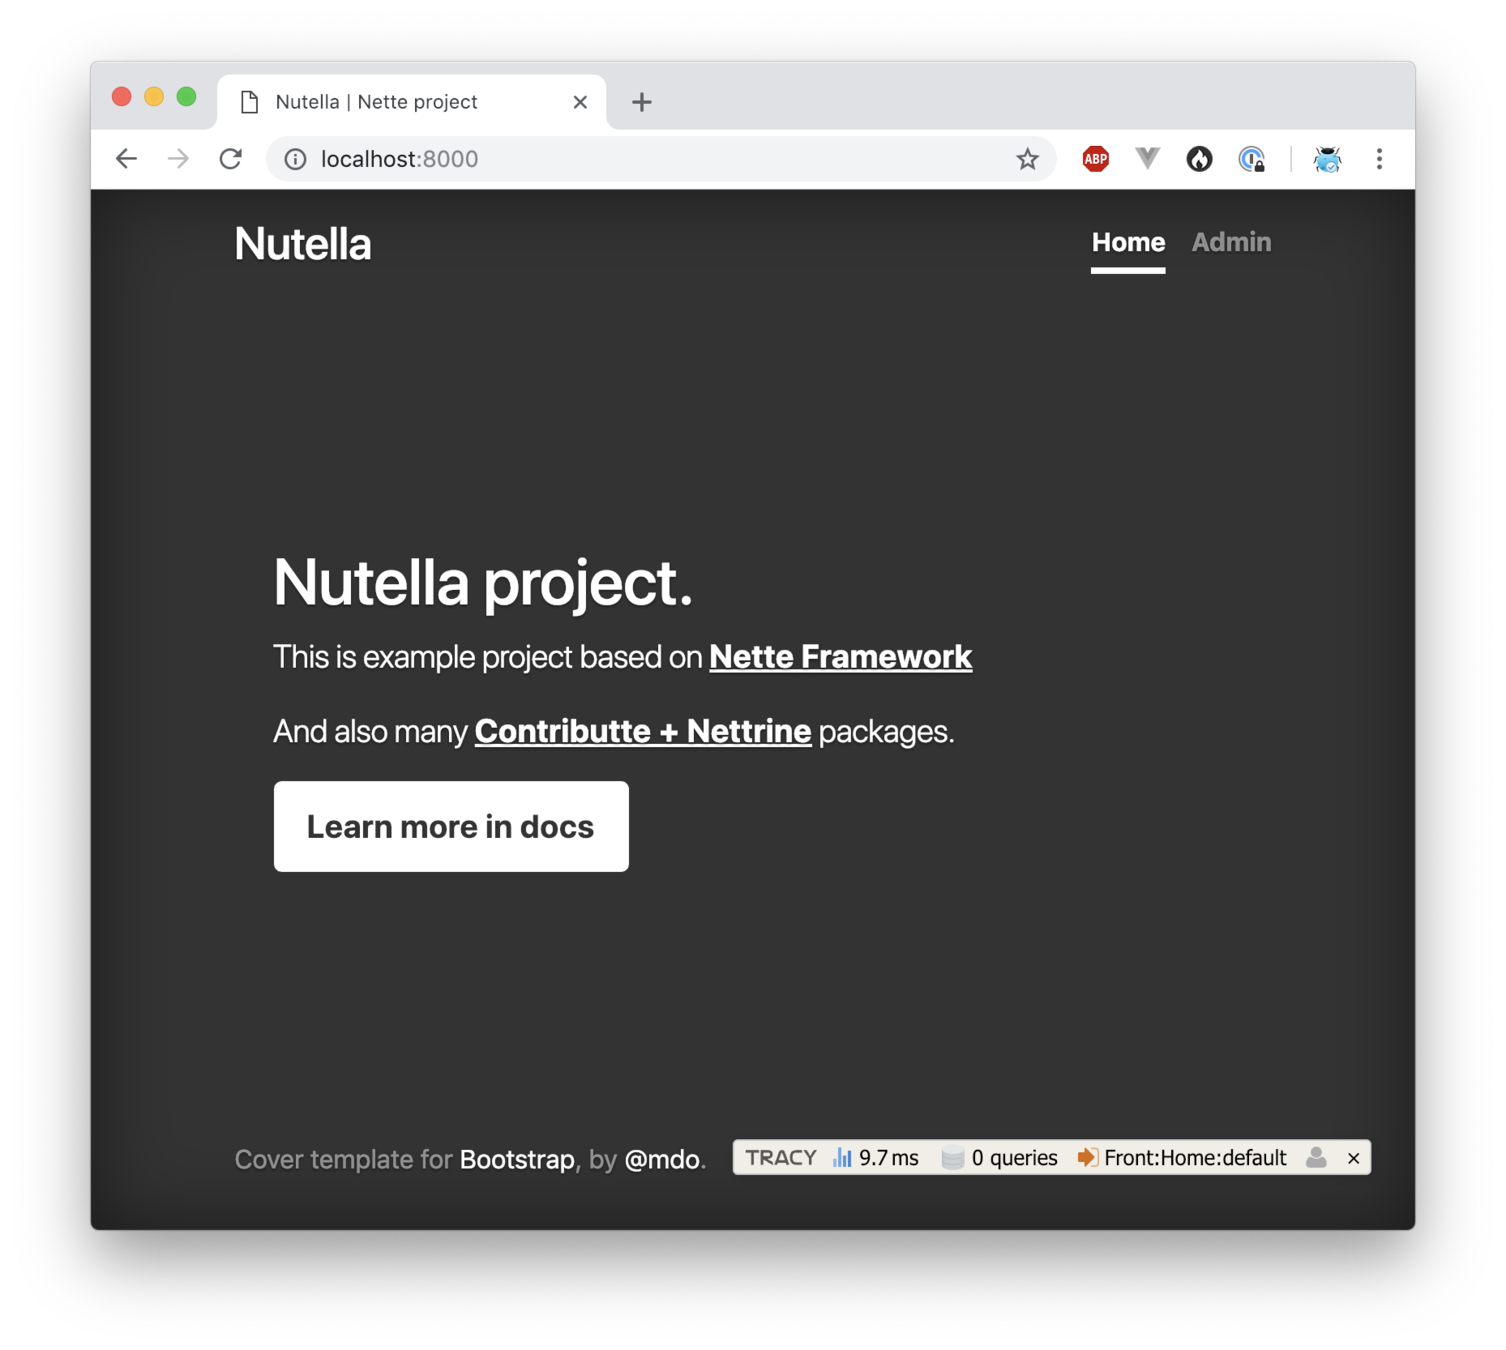Viewport: 1506px width, 1350px height.
Task: Select the Nutella | Nette project tab
Action: click(x=411, y=102)
